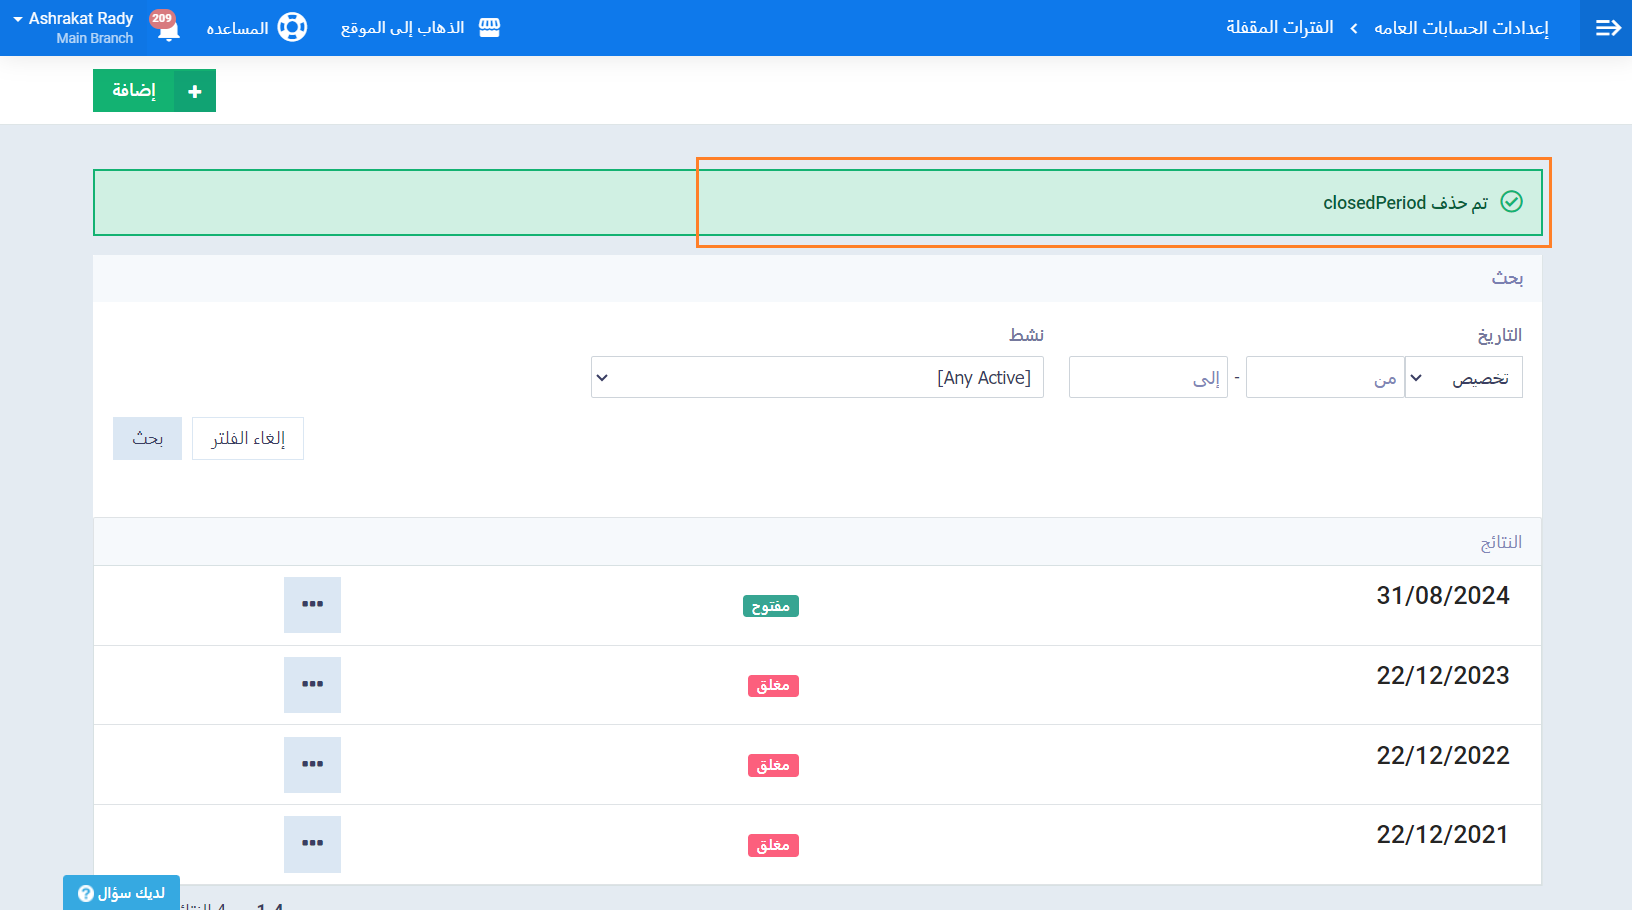The width and height of the screenshot is (1632, 910).
Task: Click the 'Have a question' help widget
Action: 122,892
